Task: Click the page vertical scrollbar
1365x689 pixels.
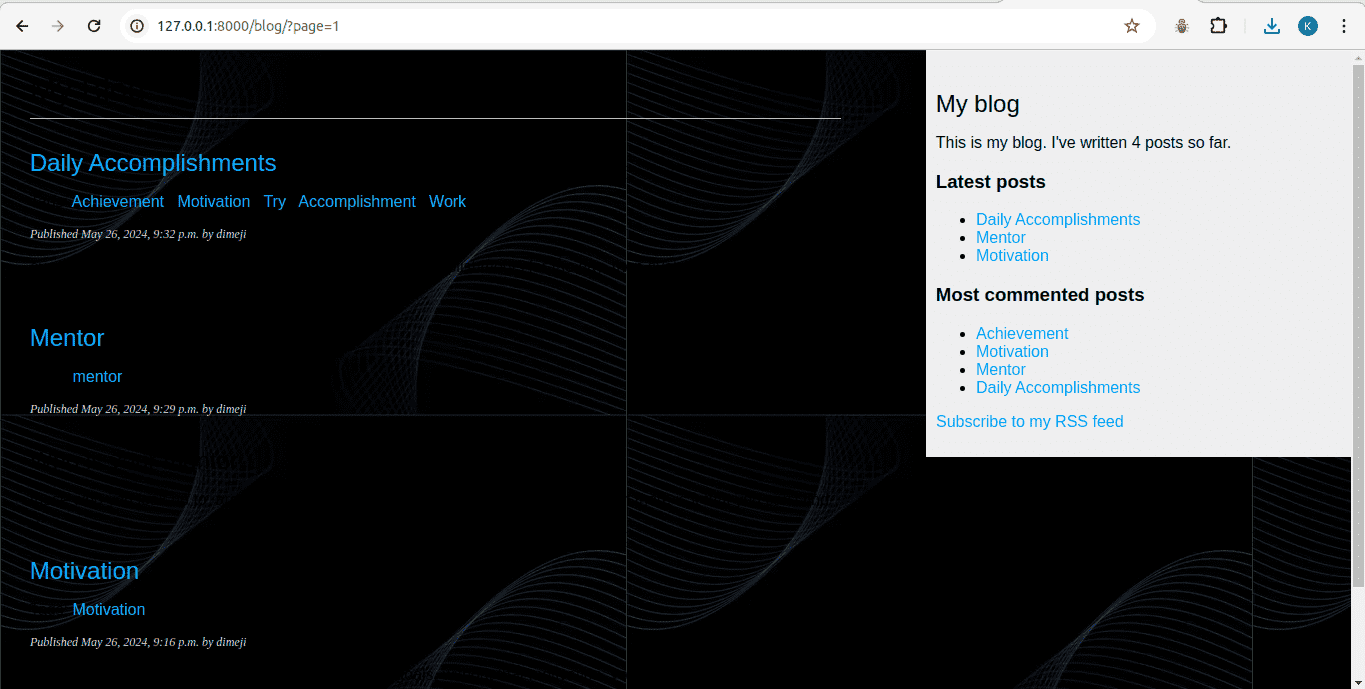Action: click(1357, 320)
